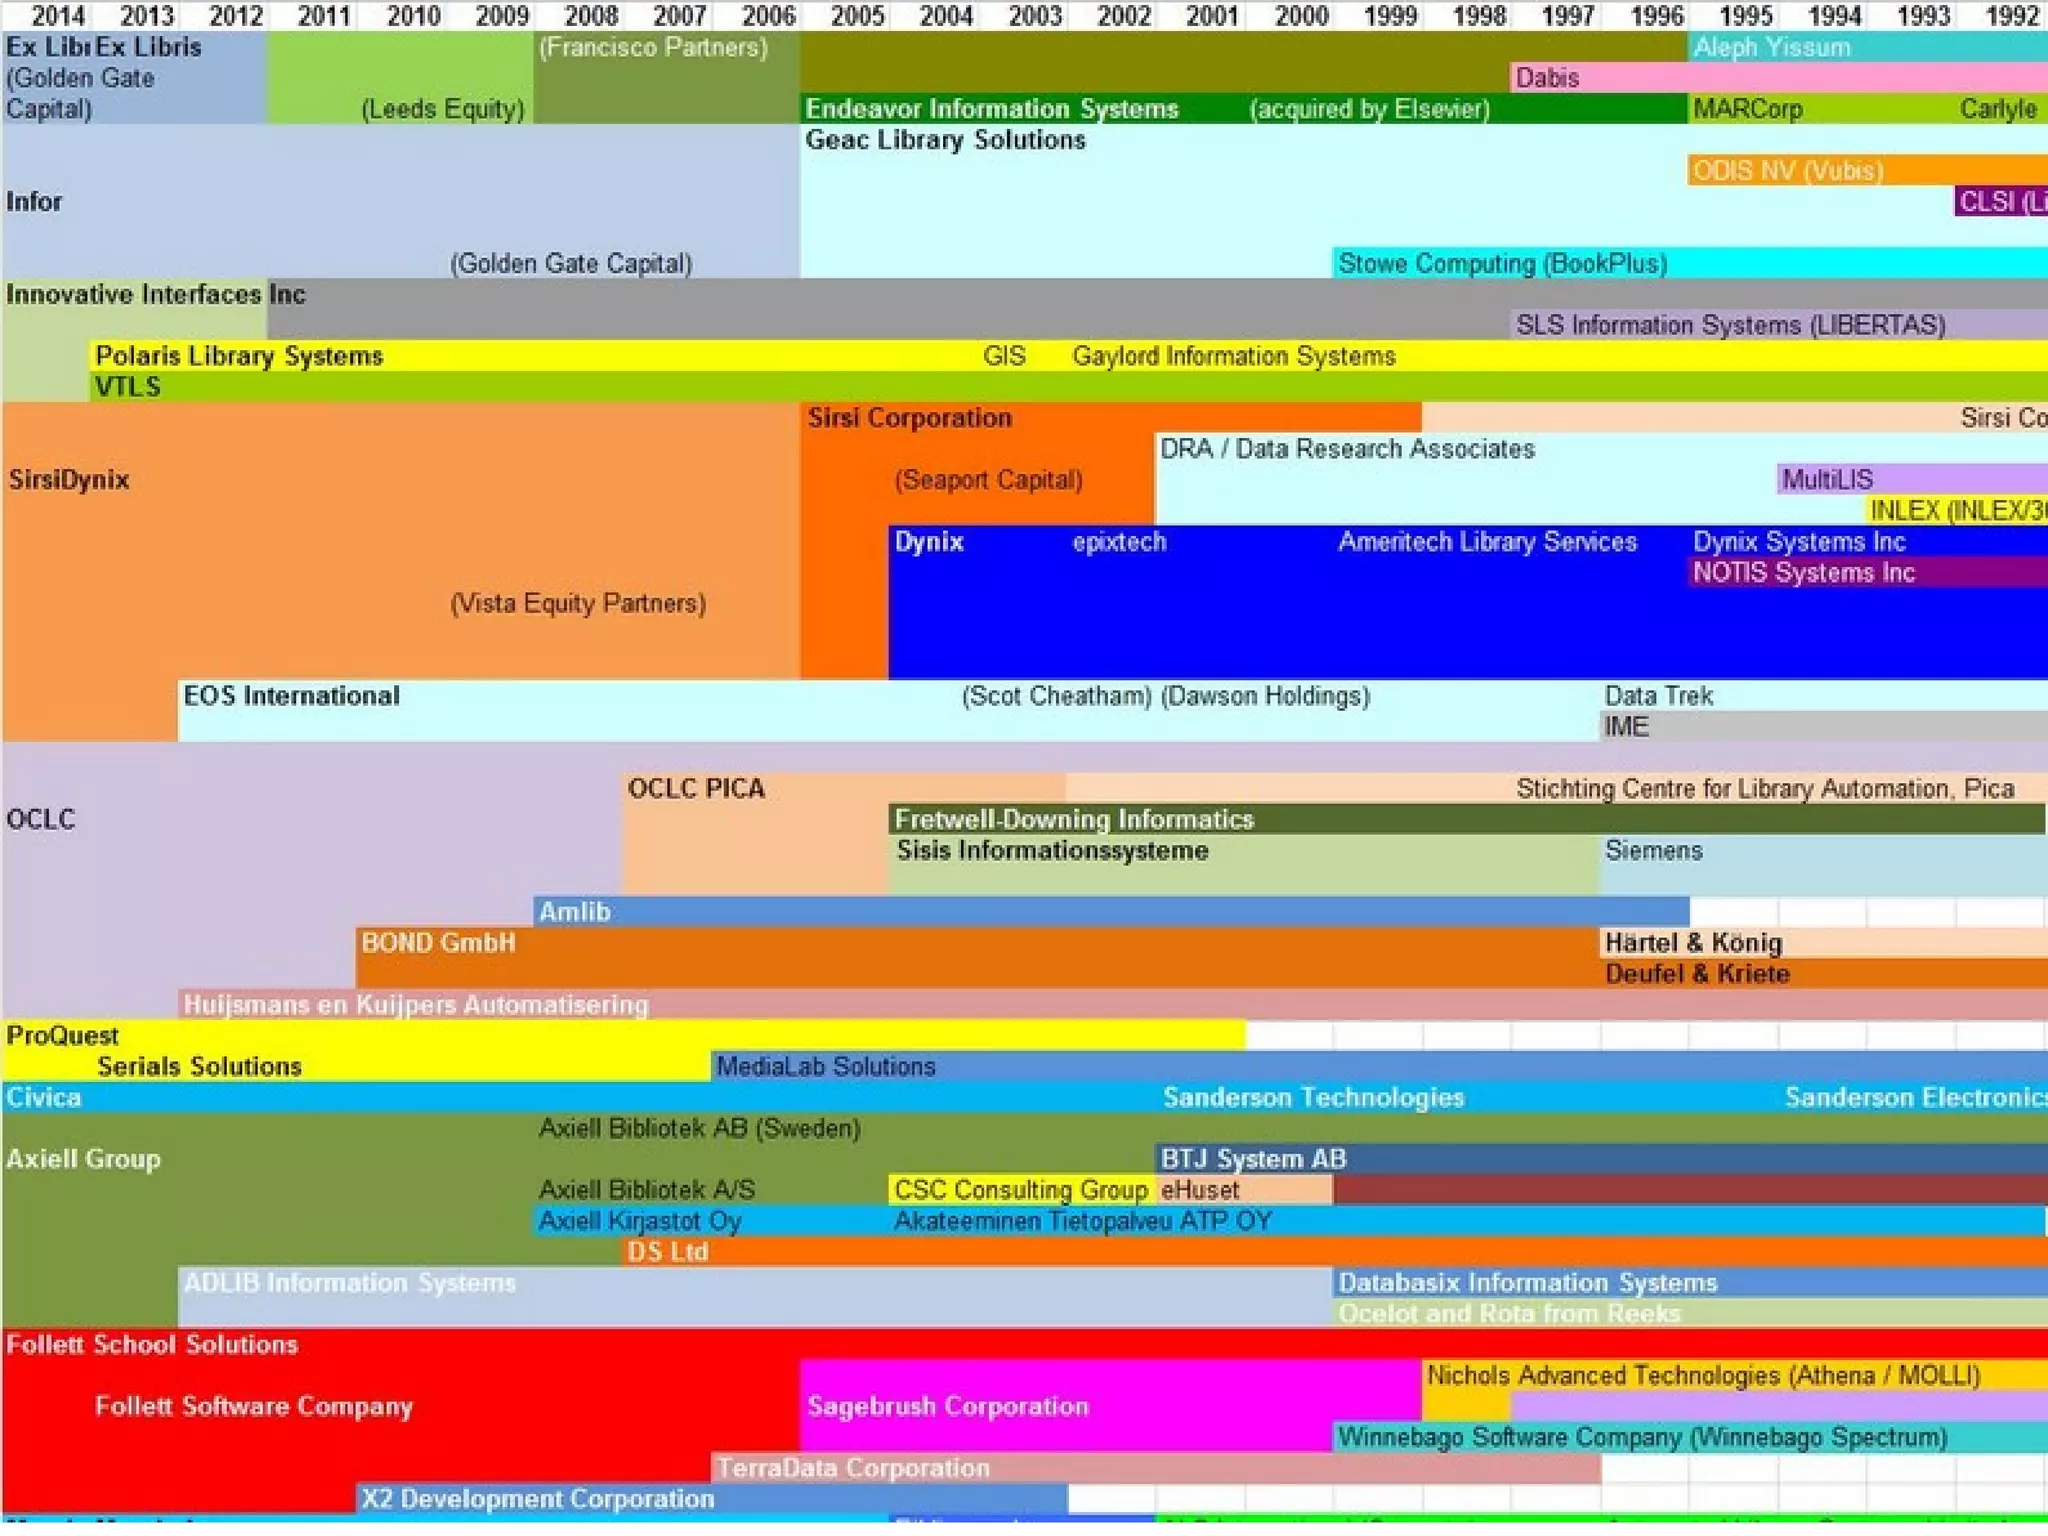
Task: Click Deufel & Kriete label
Action: [x=1697, y=974]
